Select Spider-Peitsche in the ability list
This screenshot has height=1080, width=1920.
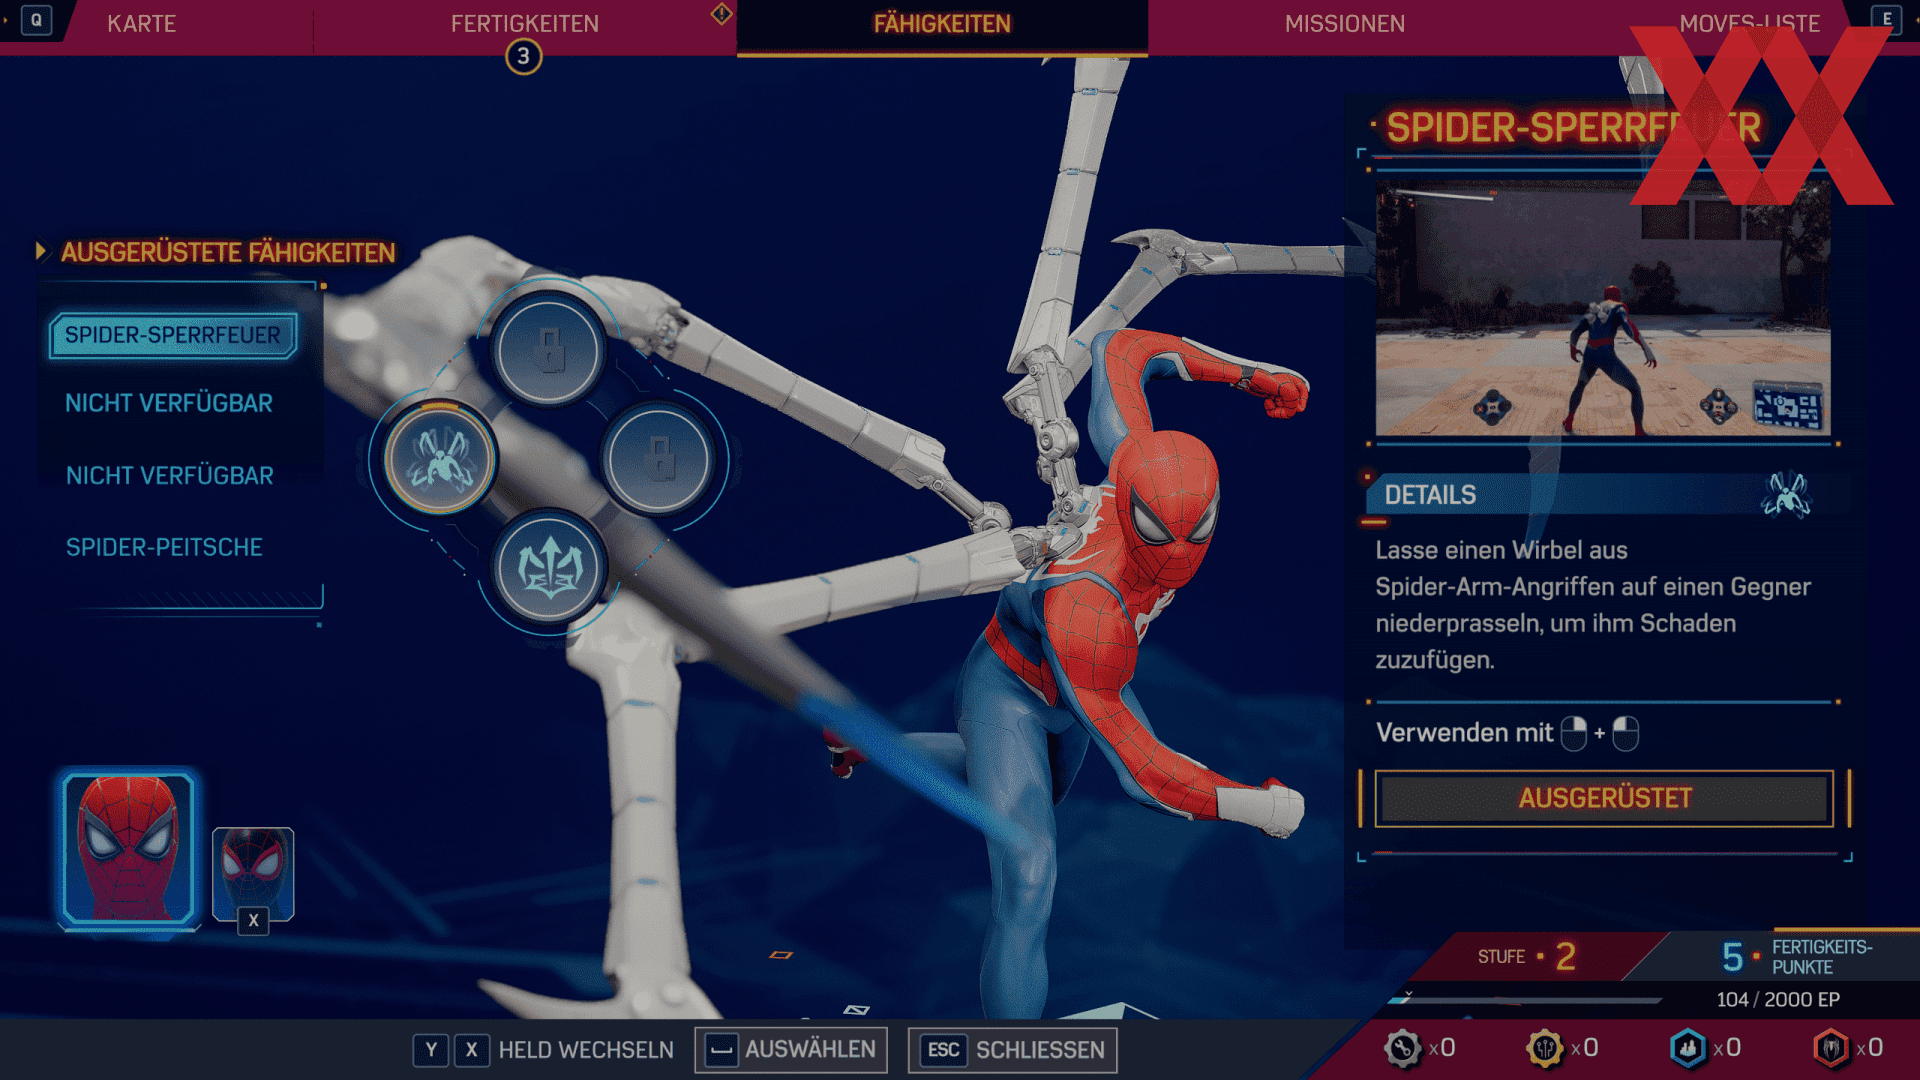164,547
